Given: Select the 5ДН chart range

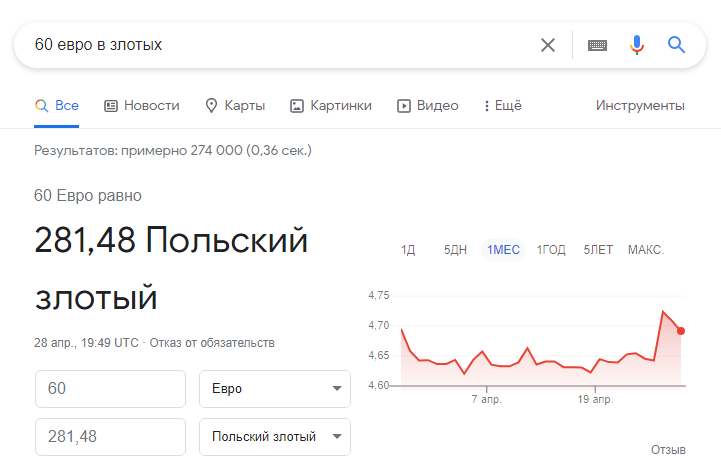Looking at the screenshot, I should tap(455, 250).
